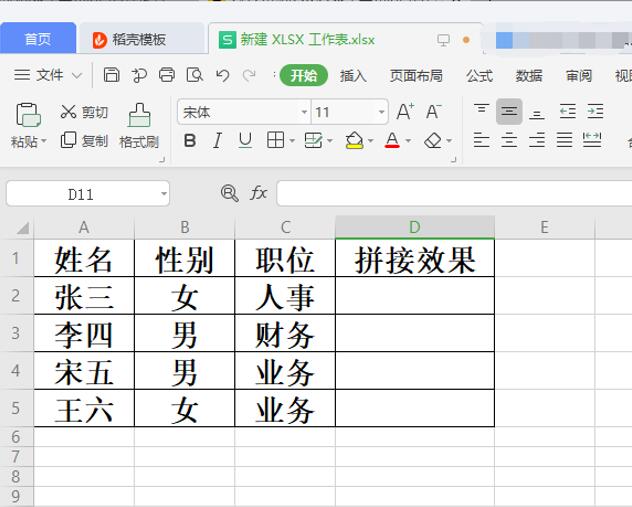This screenshot has width=632, height=507.
Task: Open the 审阅 ribbon tab
Action: tap(579, 75)
